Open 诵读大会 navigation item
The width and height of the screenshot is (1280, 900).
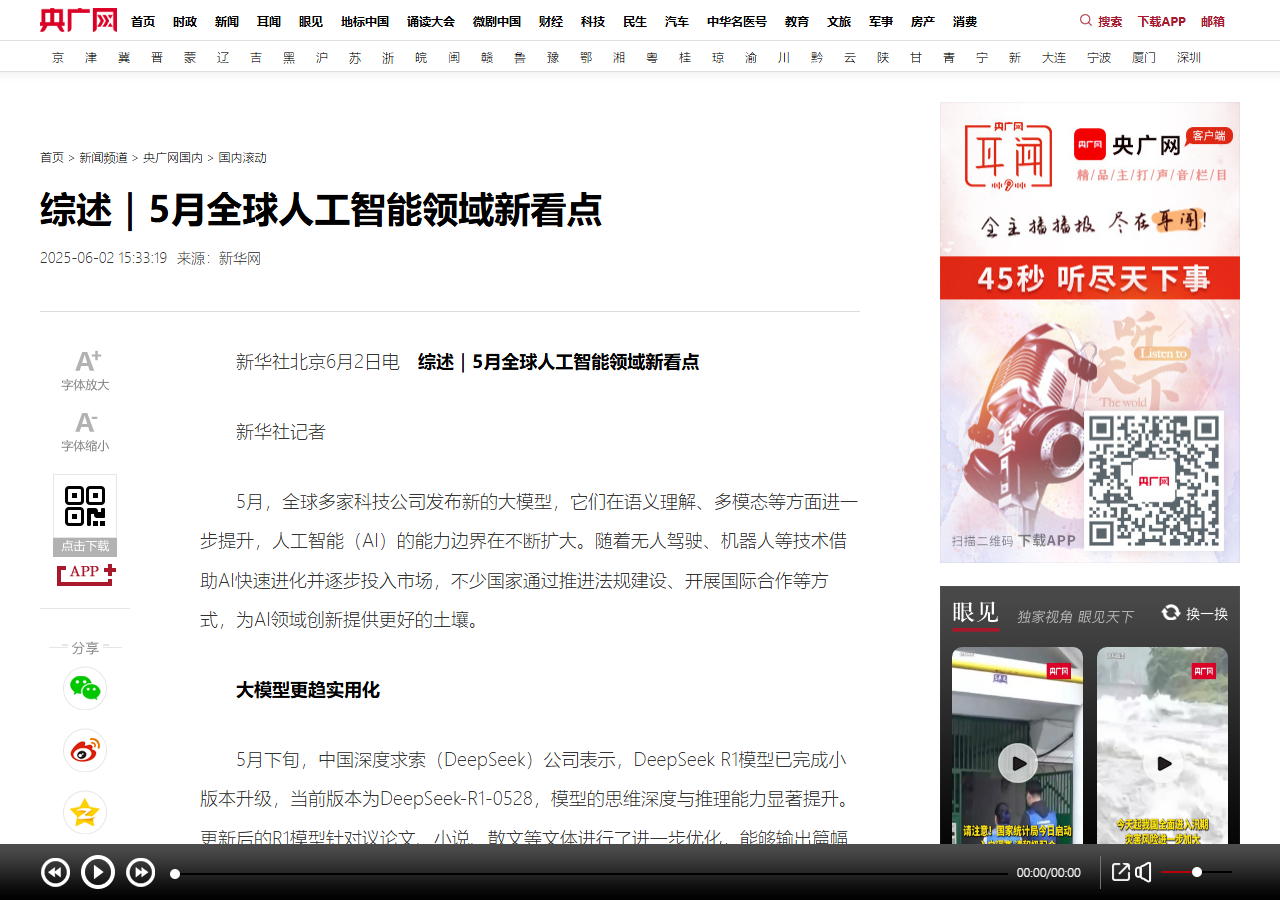[x=431, y=21]
